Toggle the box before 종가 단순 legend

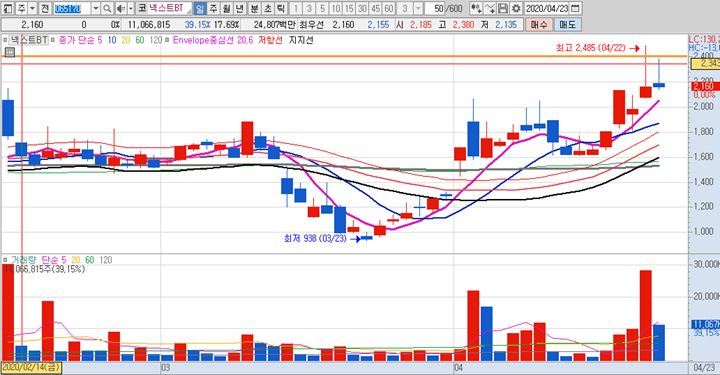54,40
